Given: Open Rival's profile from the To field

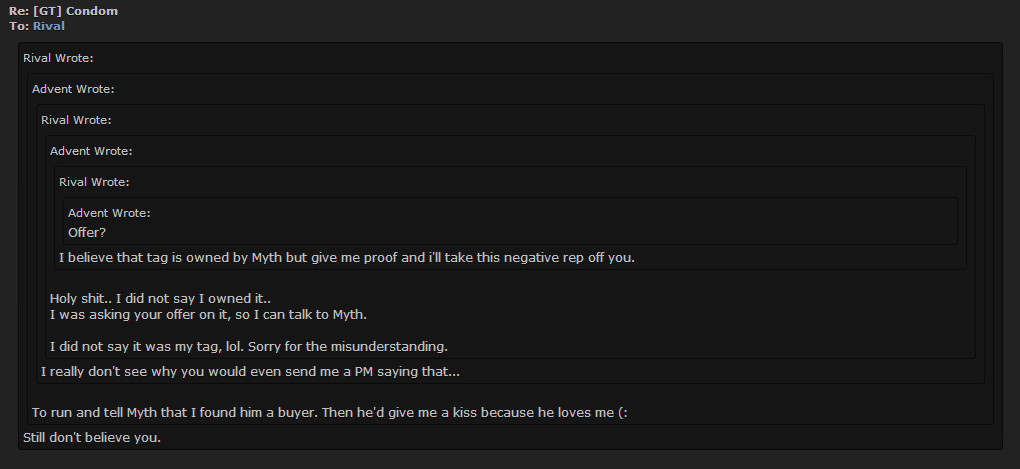Looking at the screenshot, I should 49,26.
